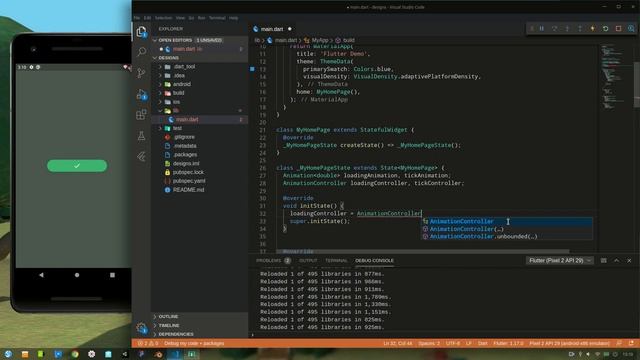640x360 pixels.
Task: Open the Flutter outline view icon
Action: point(141,156)
